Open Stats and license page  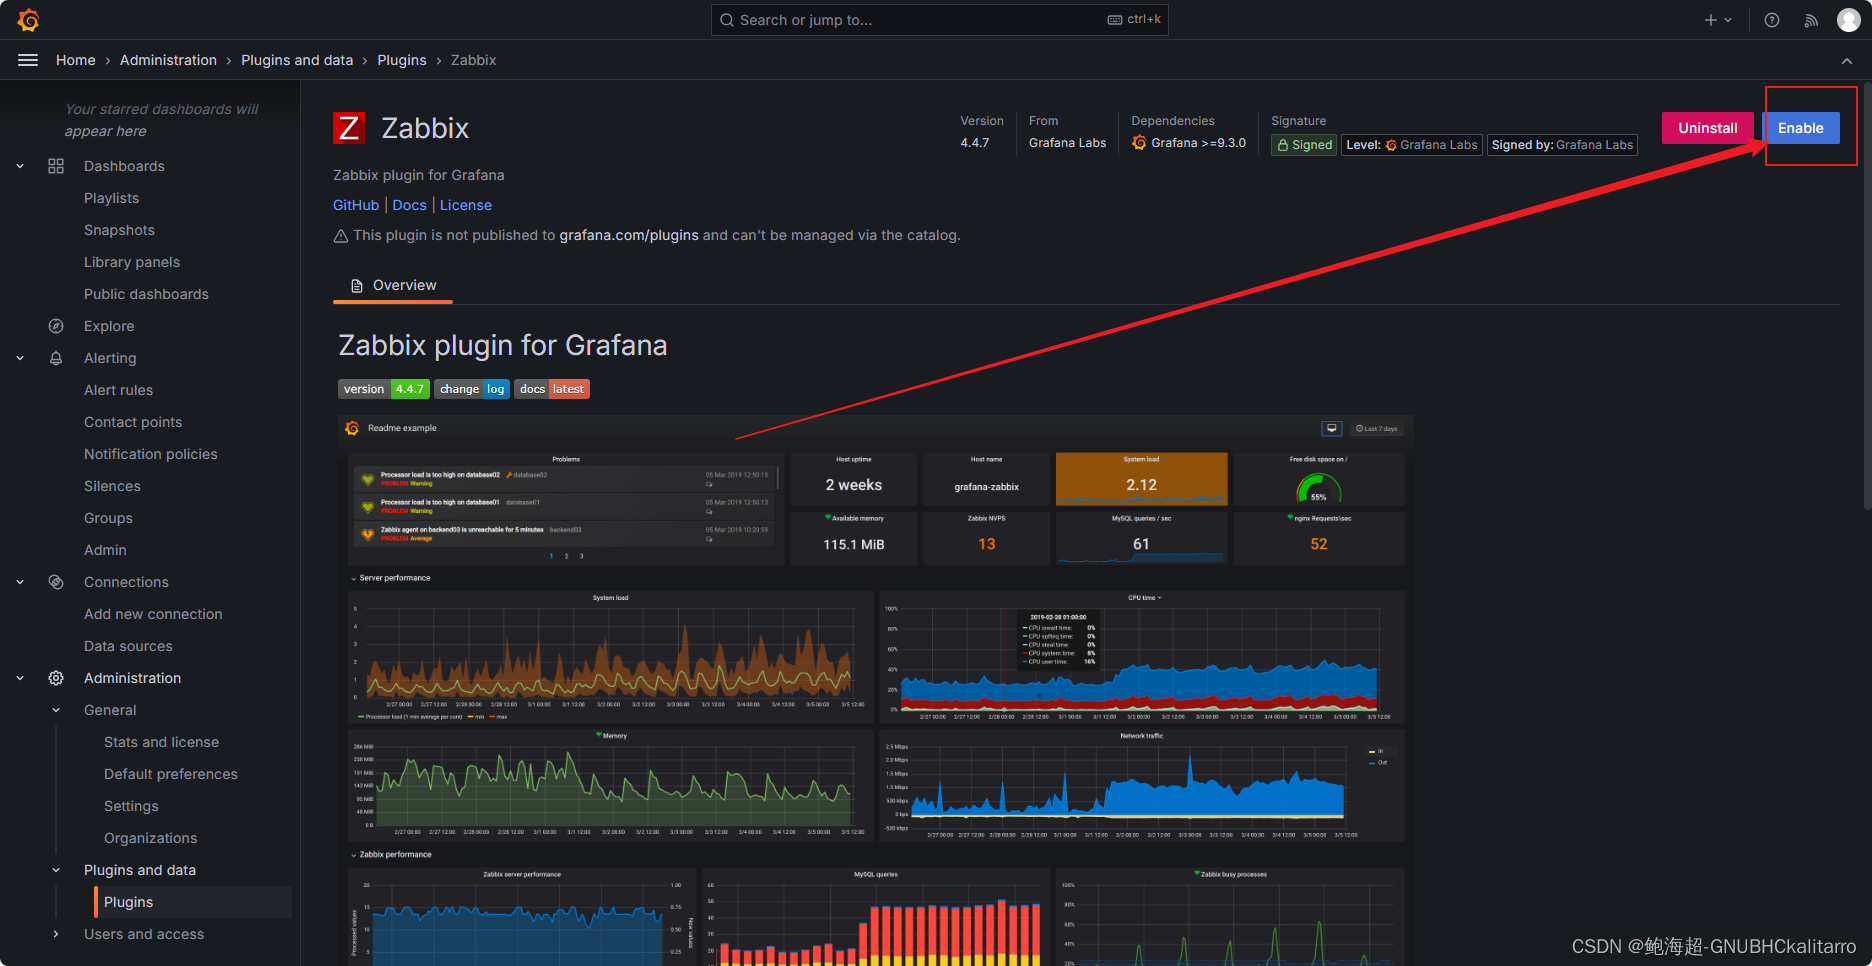(x=161, y=742)
